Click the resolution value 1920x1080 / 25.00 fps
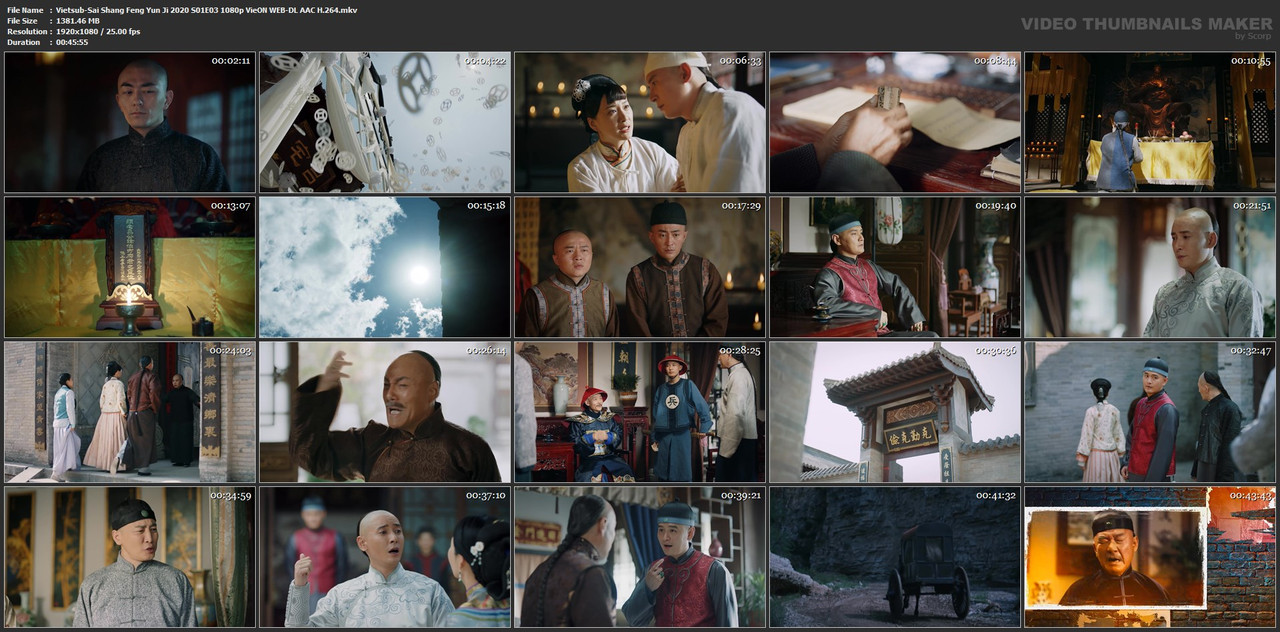1280x632 pixels. coord(98,32)
